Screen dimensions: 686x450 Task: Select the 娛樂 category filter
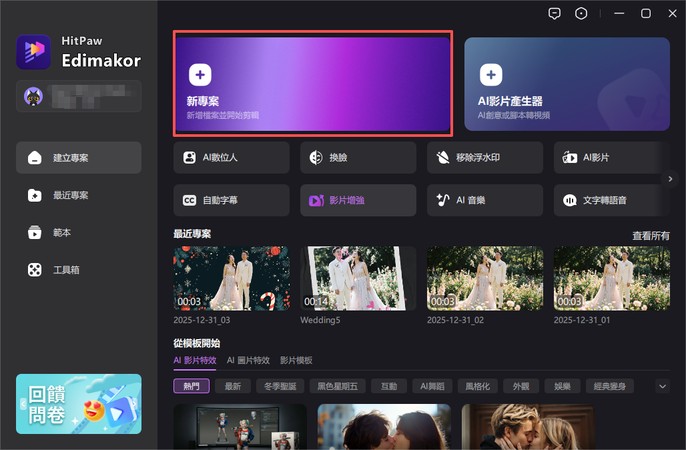point(562,386)
